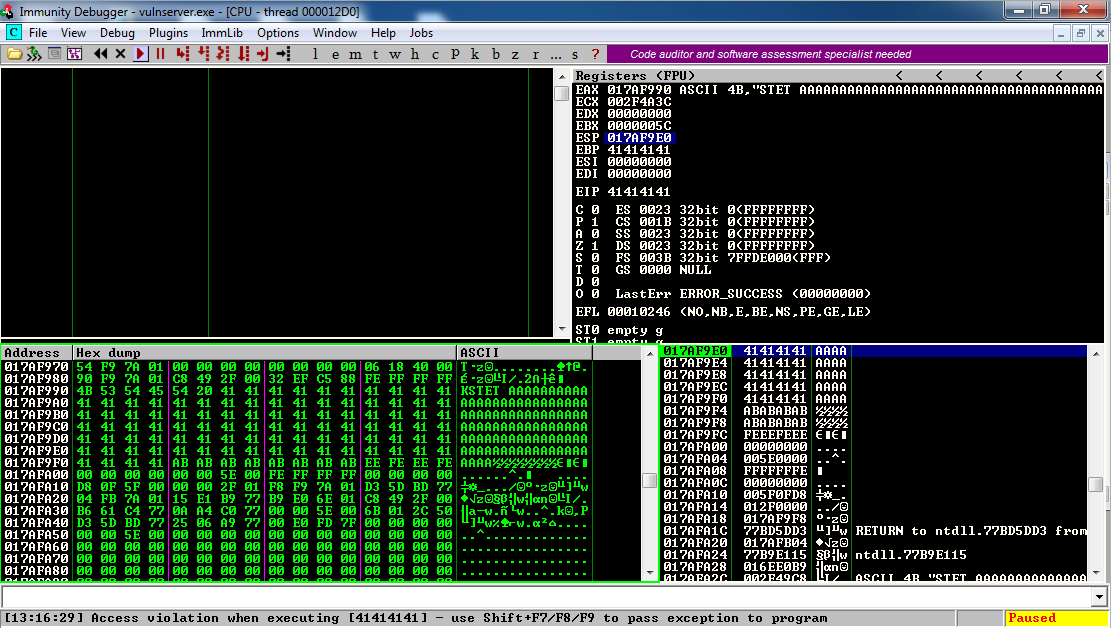Click the command input field above status bar
Screen dimensions: 1111x628
(546, 597)
